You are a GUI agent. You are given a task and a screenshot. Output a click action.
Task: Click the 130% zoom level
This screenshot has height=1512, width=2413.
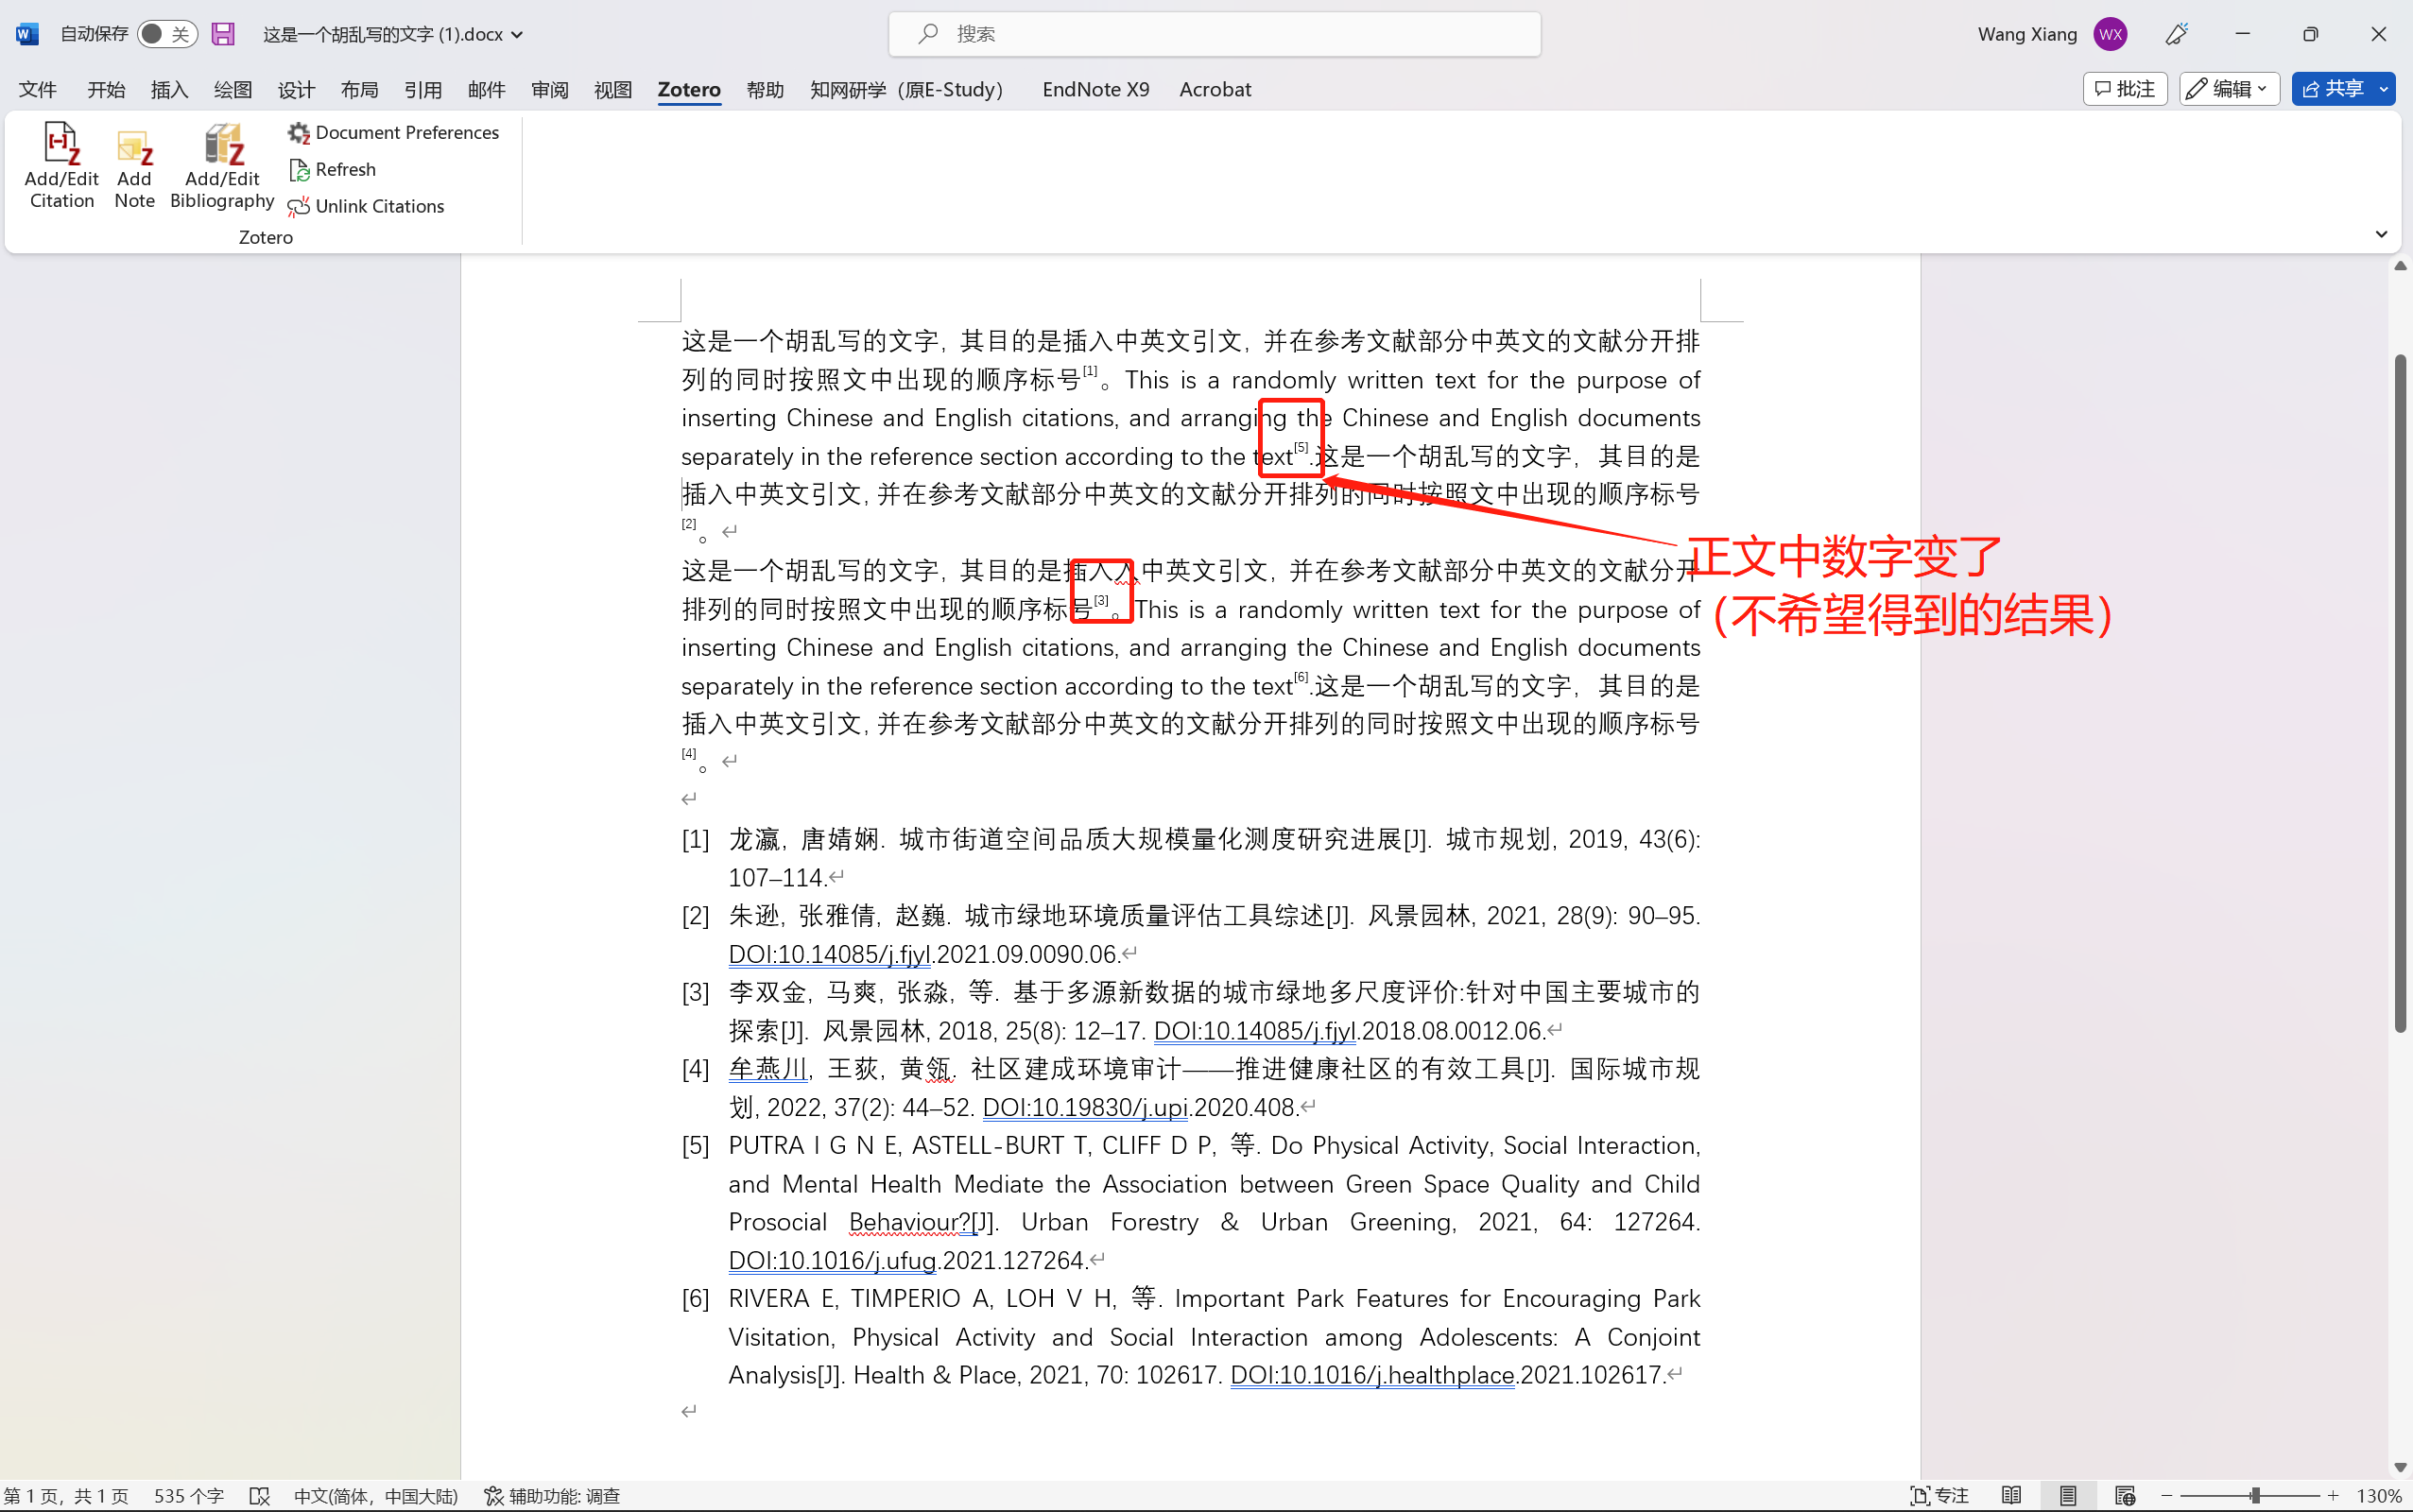click(x=2379, y=1496)
